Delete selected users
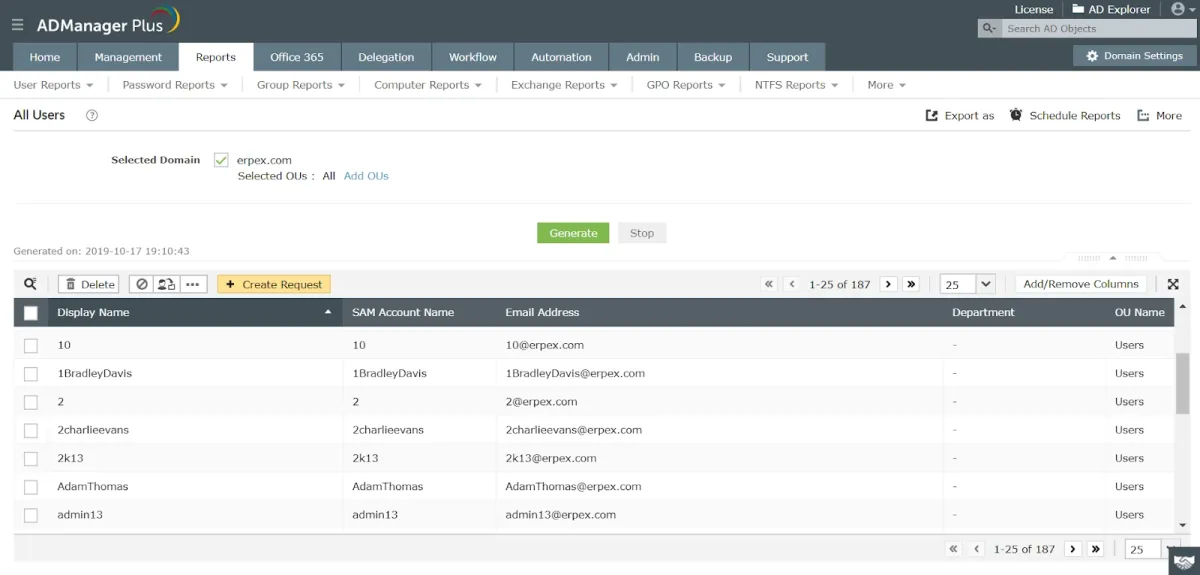 [x=88, y=284]
